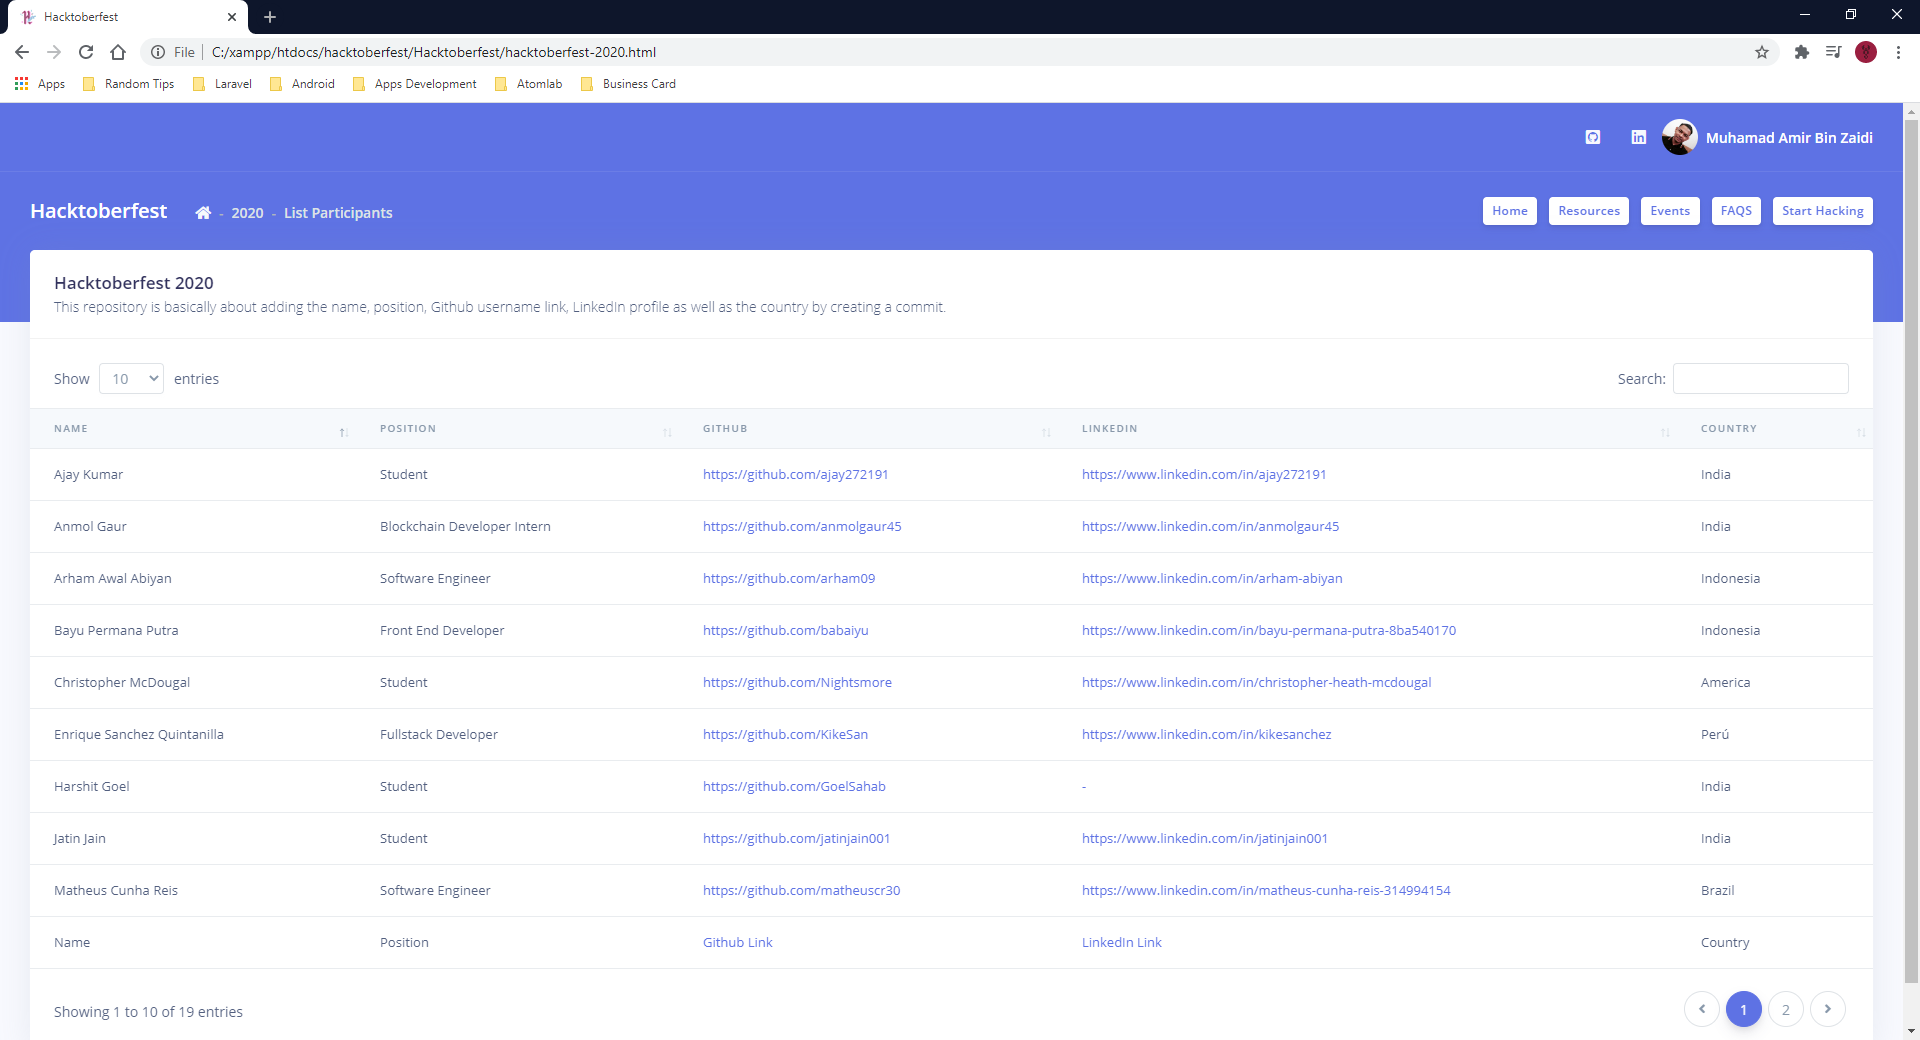Focus the table Search field

point(1761,379)
